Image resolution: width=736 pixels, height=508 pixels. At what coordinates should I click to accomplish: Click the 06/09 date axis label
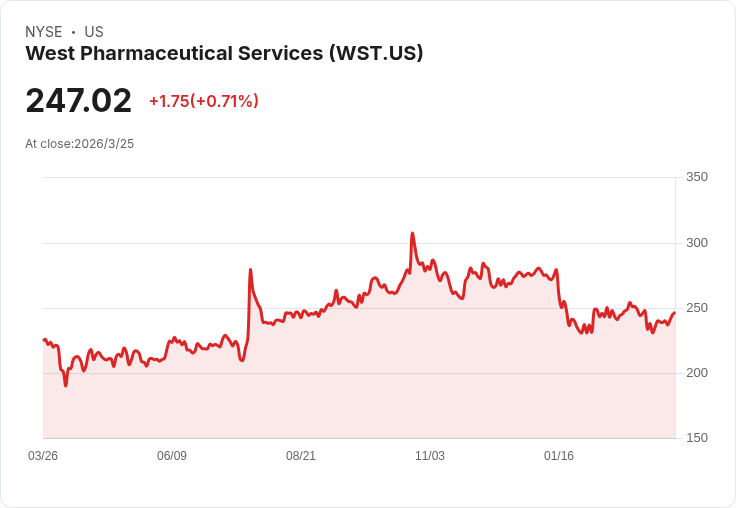(172, 455)
